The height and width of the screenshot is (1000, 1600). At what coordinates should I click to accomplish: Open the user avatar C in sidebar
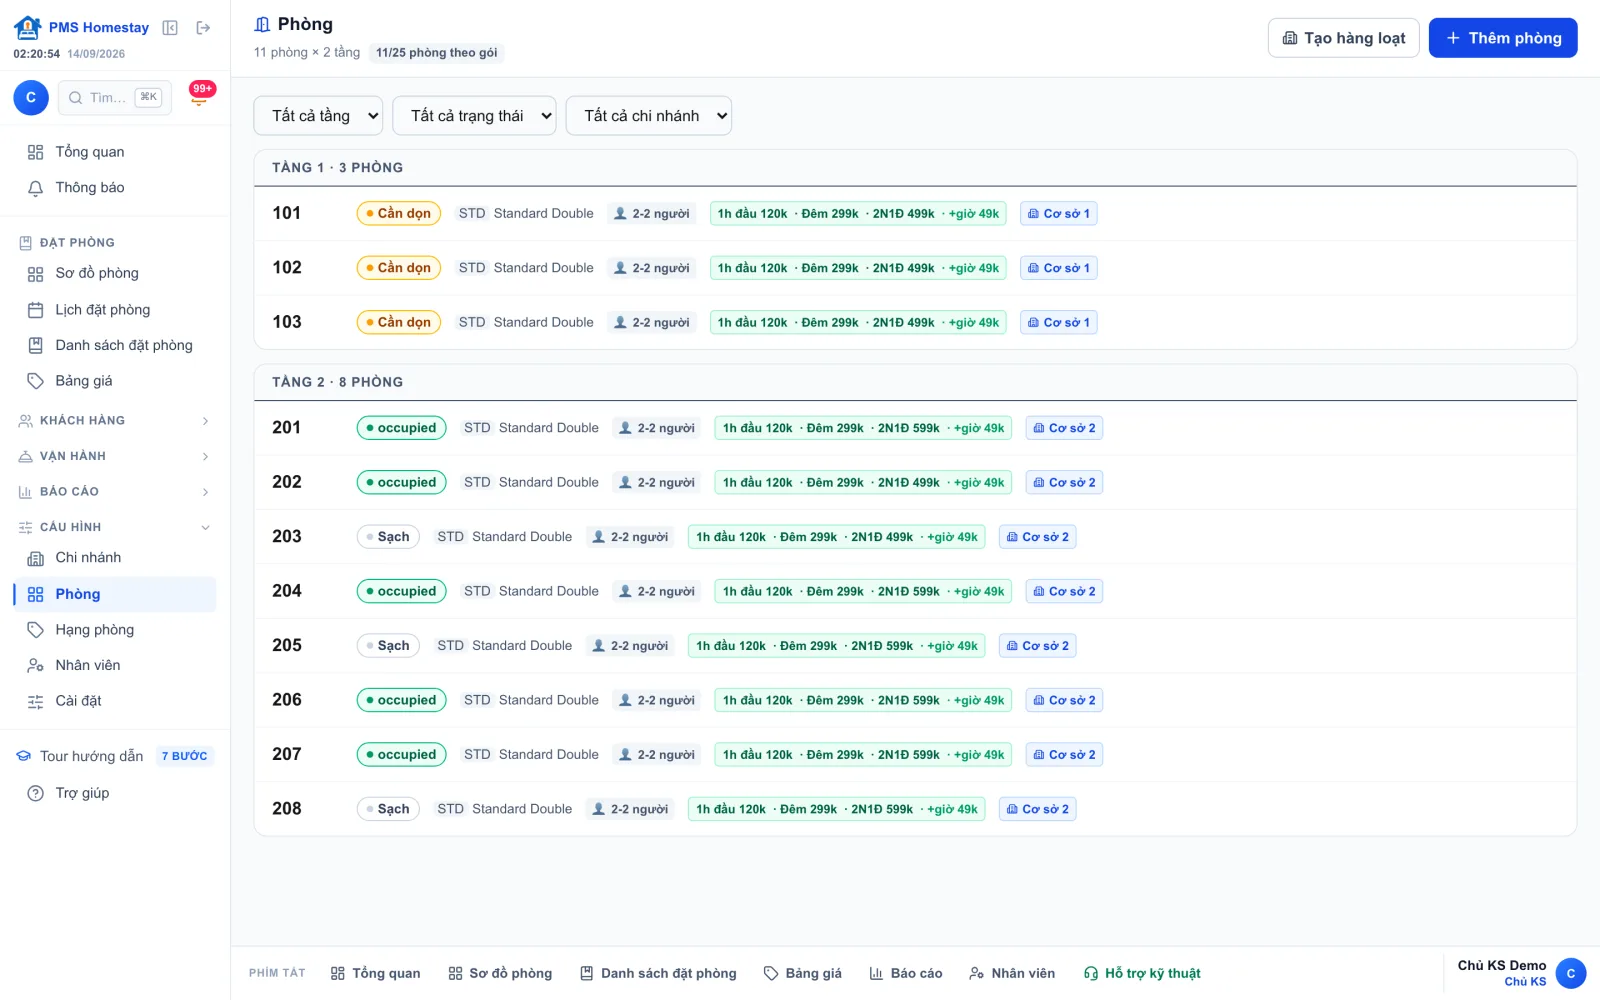[x=31, y=97]
